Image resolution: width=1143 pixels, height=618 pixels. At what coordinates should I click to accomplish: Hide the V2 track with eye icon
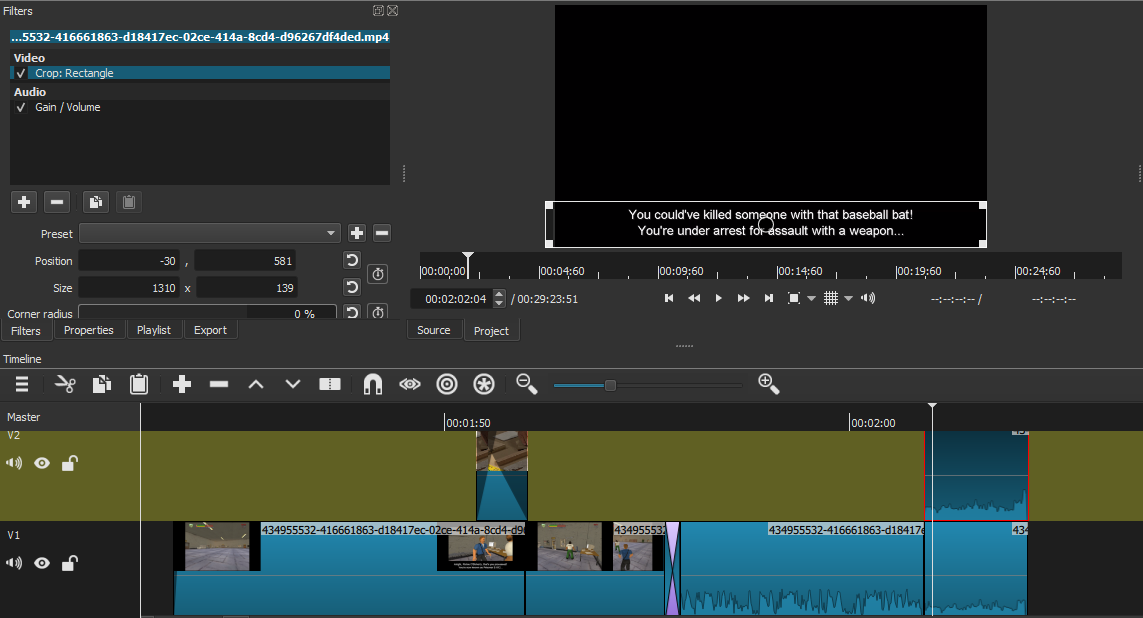point(42,463)
